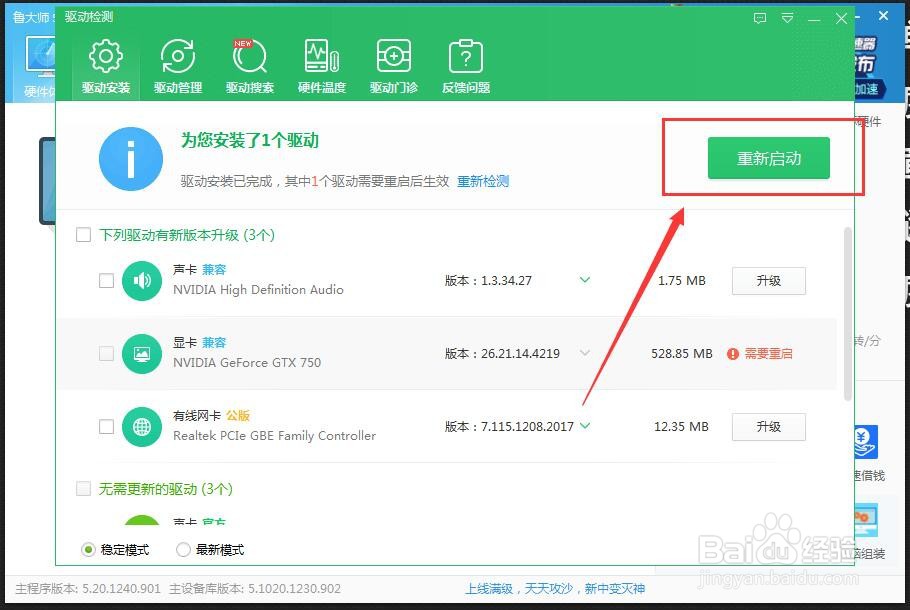Click the 无需更新的驱动 (3个) heading
This screenshot has width=910, height=610.
click(x=165, y=489)
